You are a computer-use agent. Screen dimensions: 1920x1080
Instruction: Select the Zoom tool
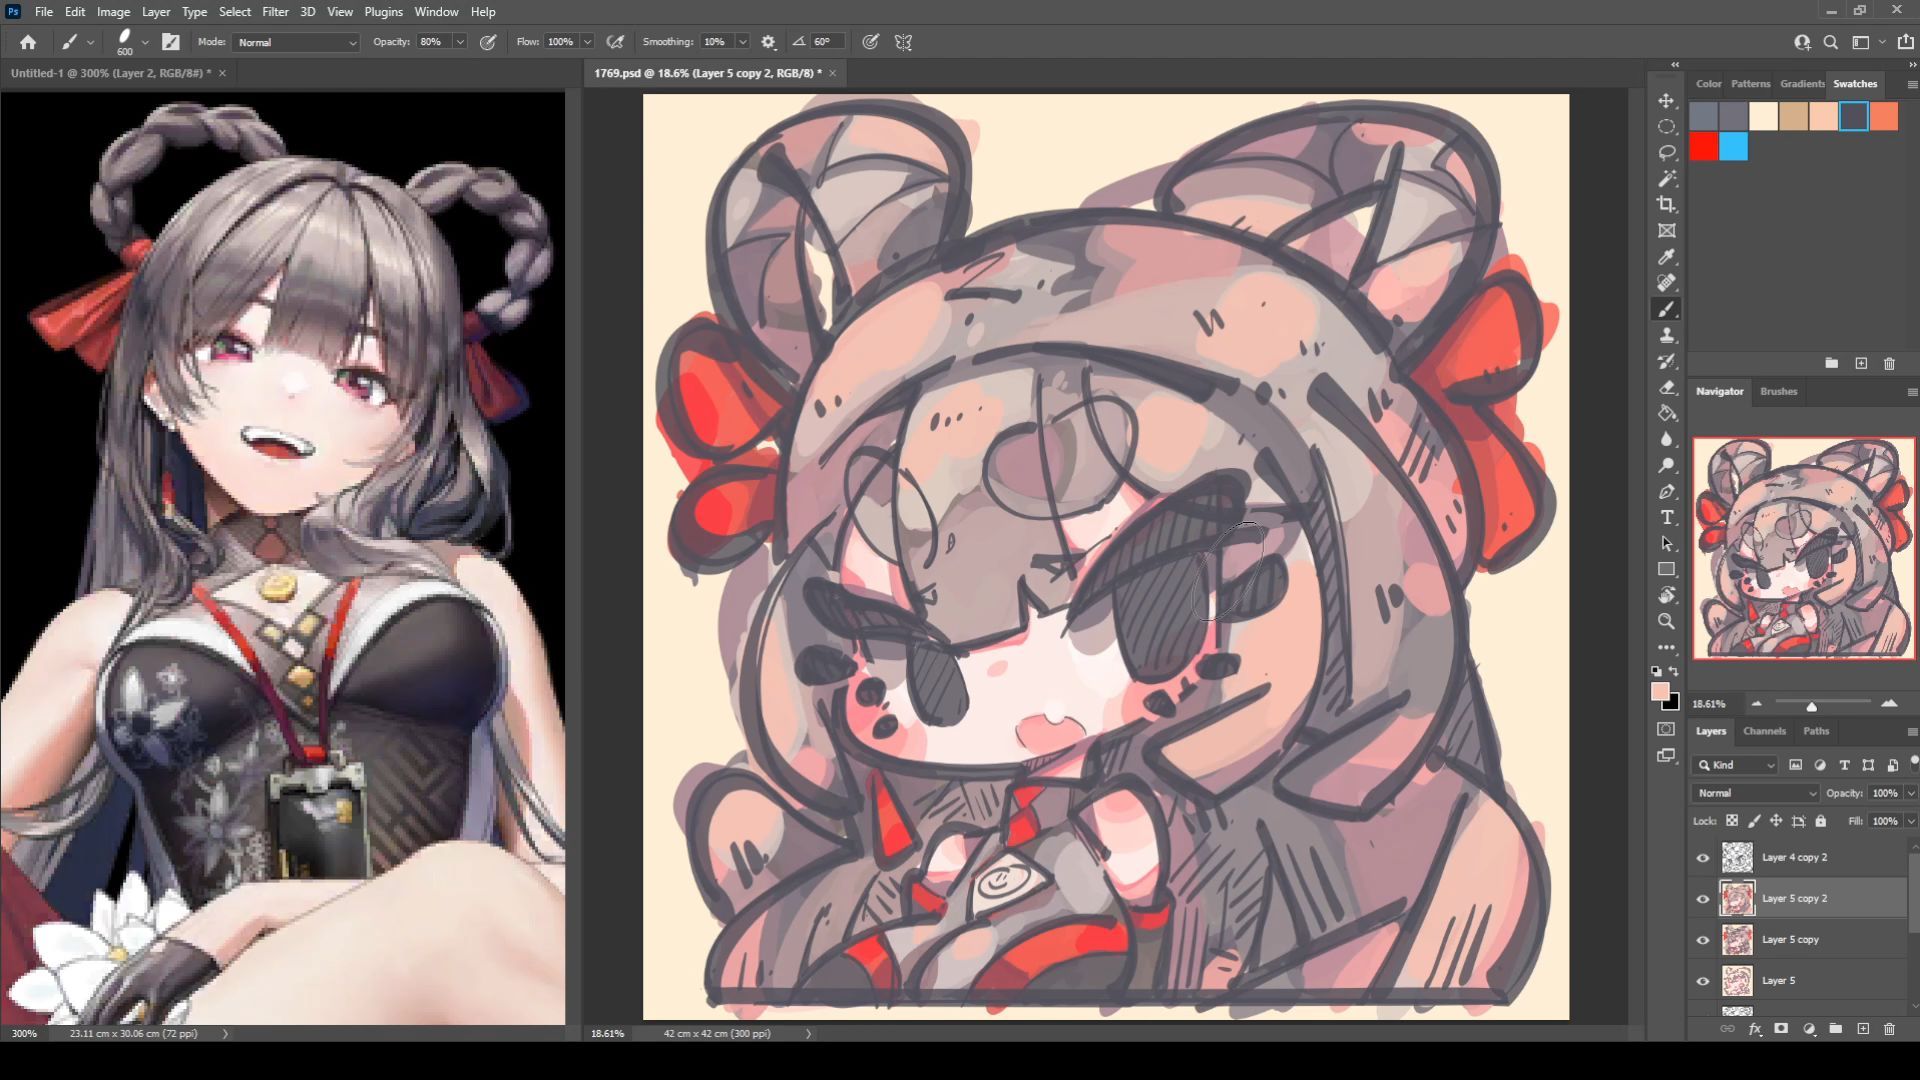pos(1667,622)
